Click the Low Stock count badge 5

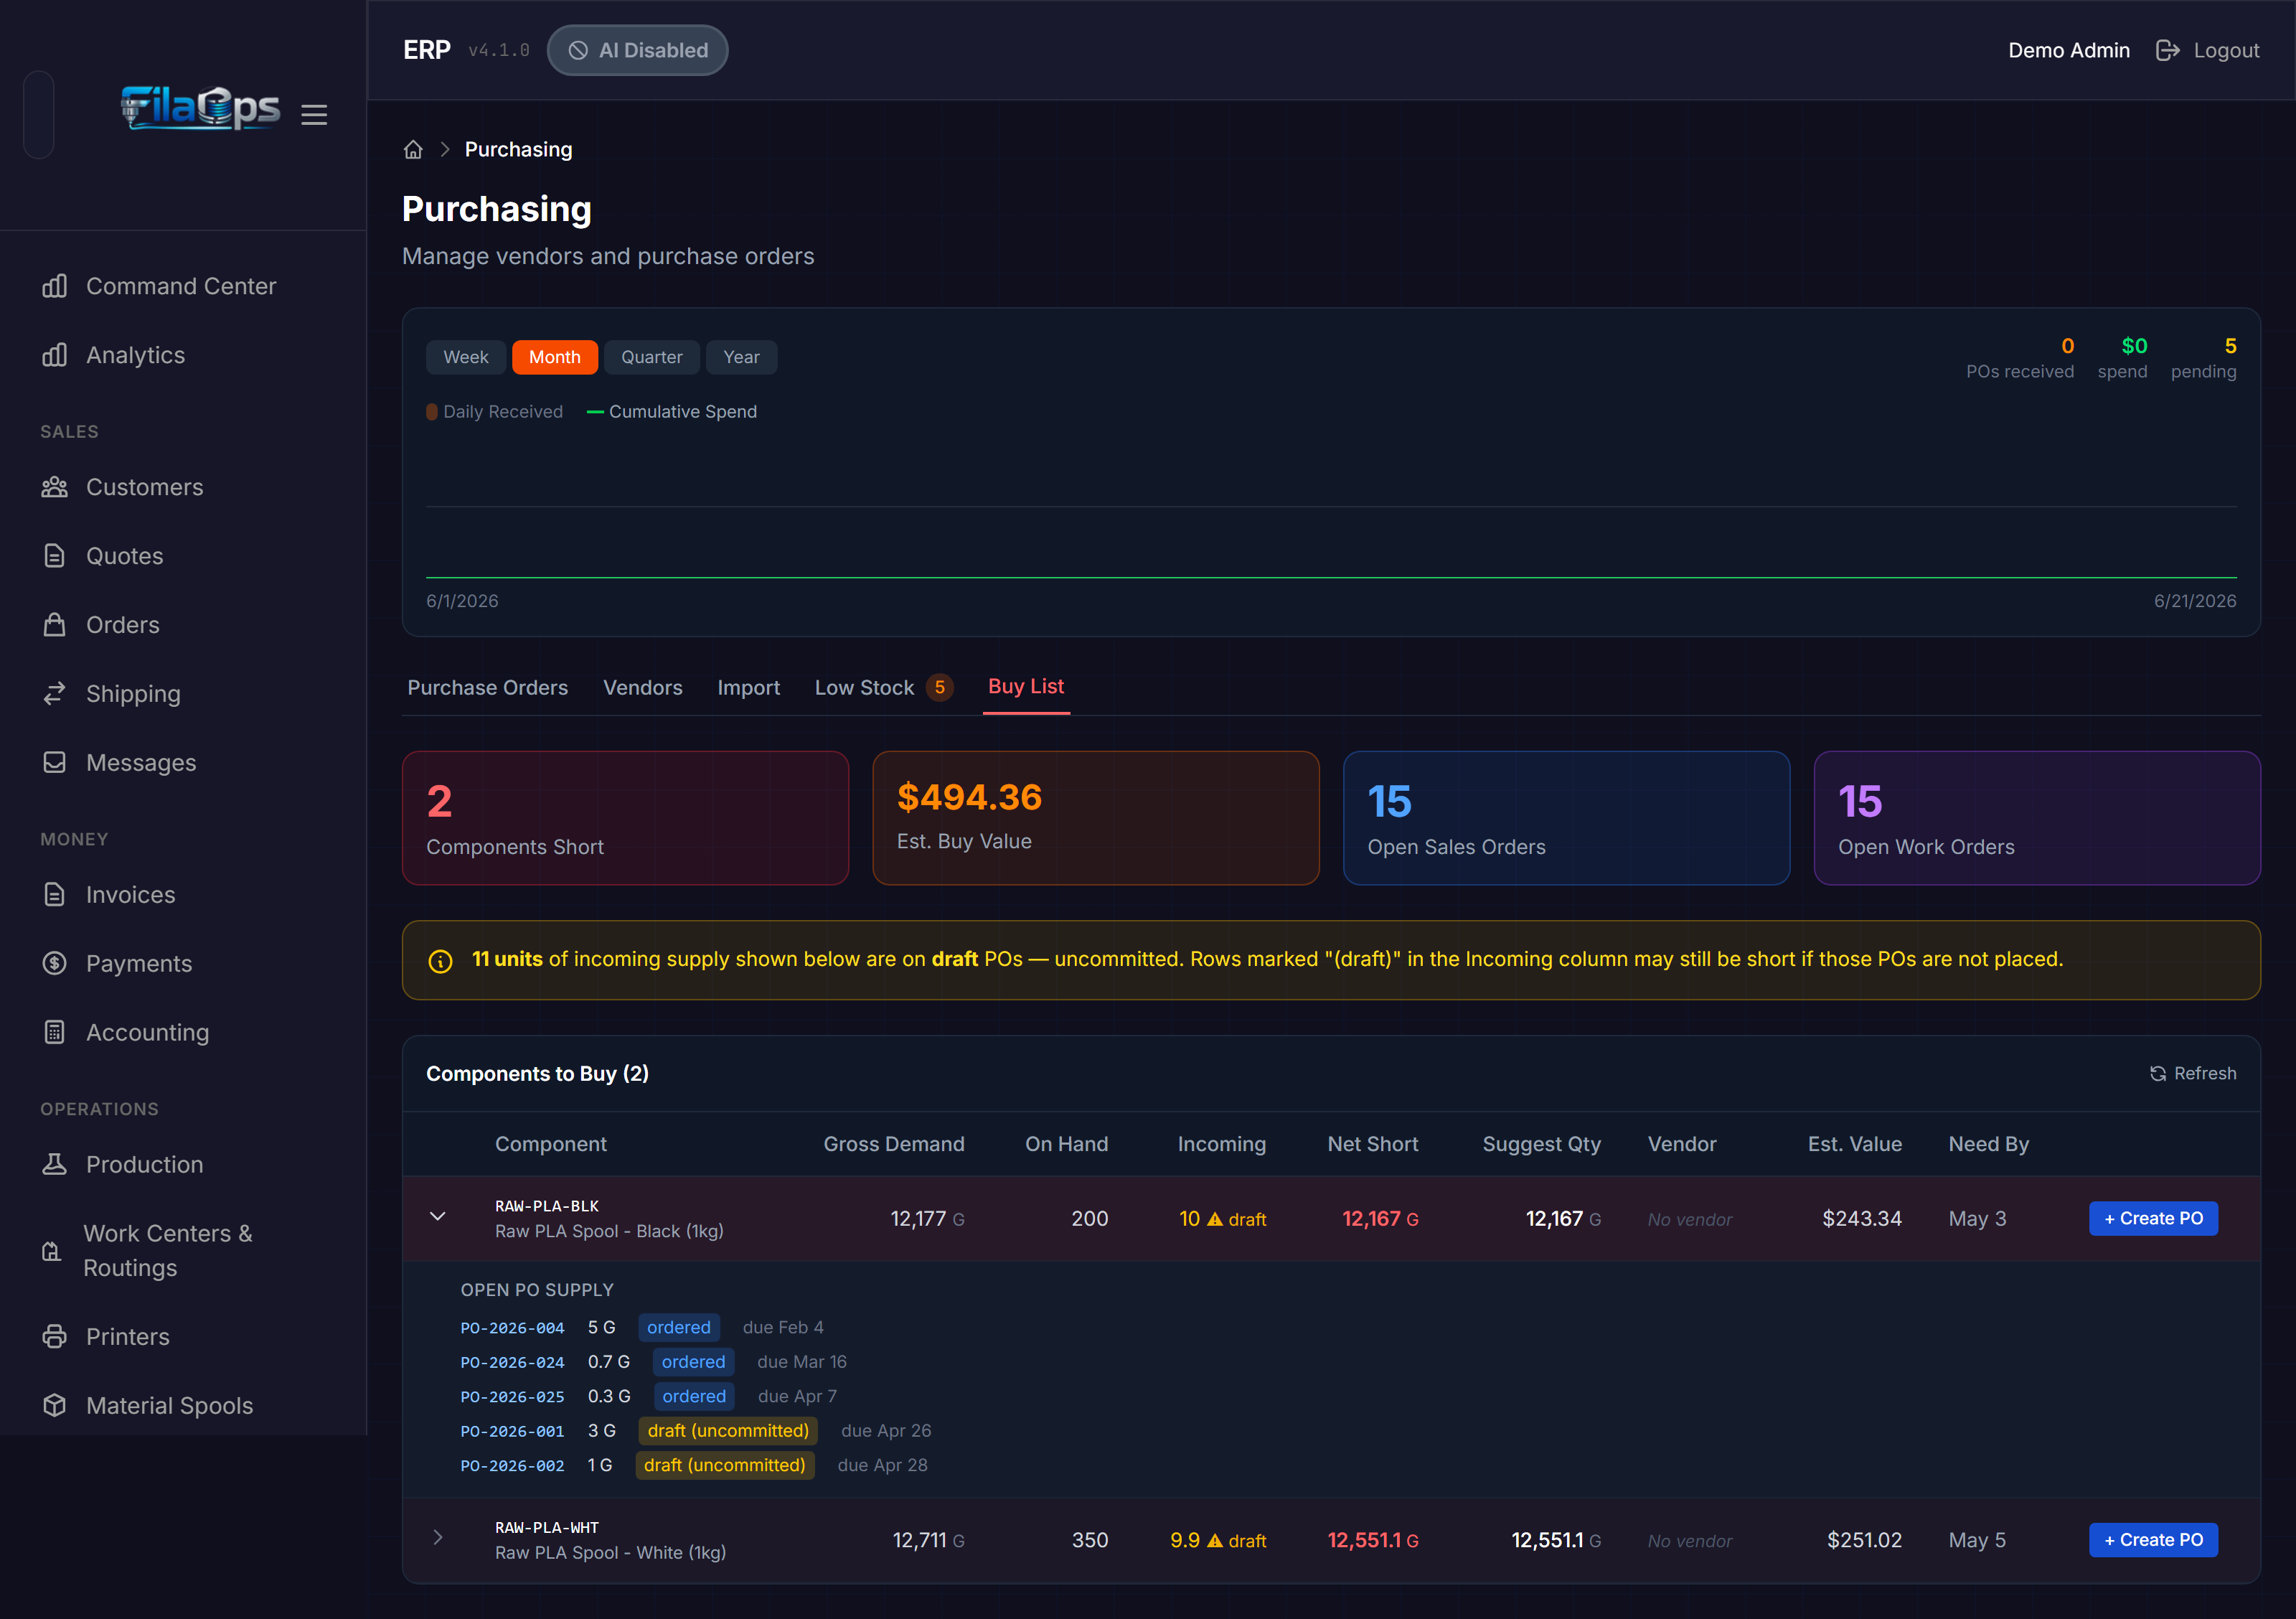pyautogui.click(x=939, y=688)
